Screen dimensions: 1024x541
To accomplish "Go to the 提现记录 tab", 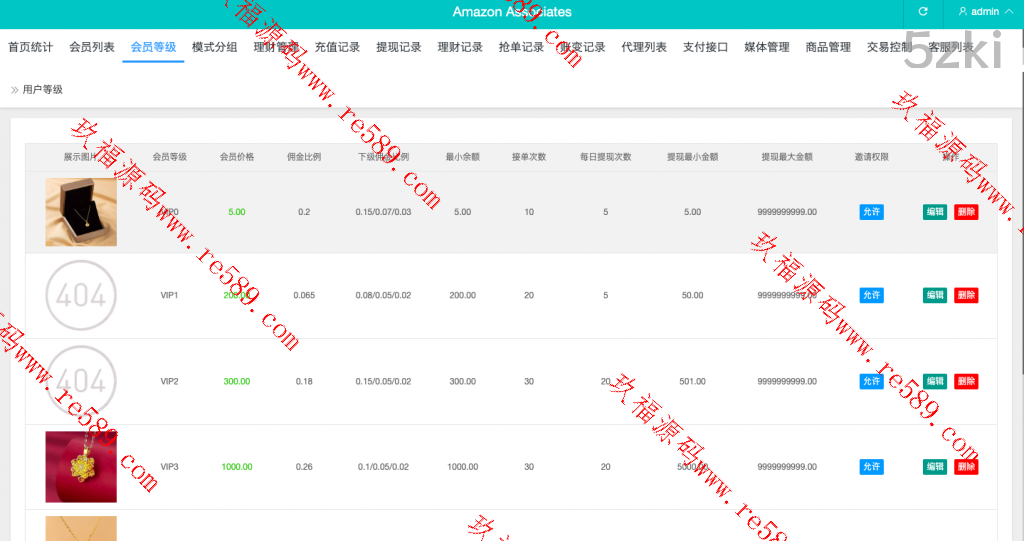I will (398, 47).
